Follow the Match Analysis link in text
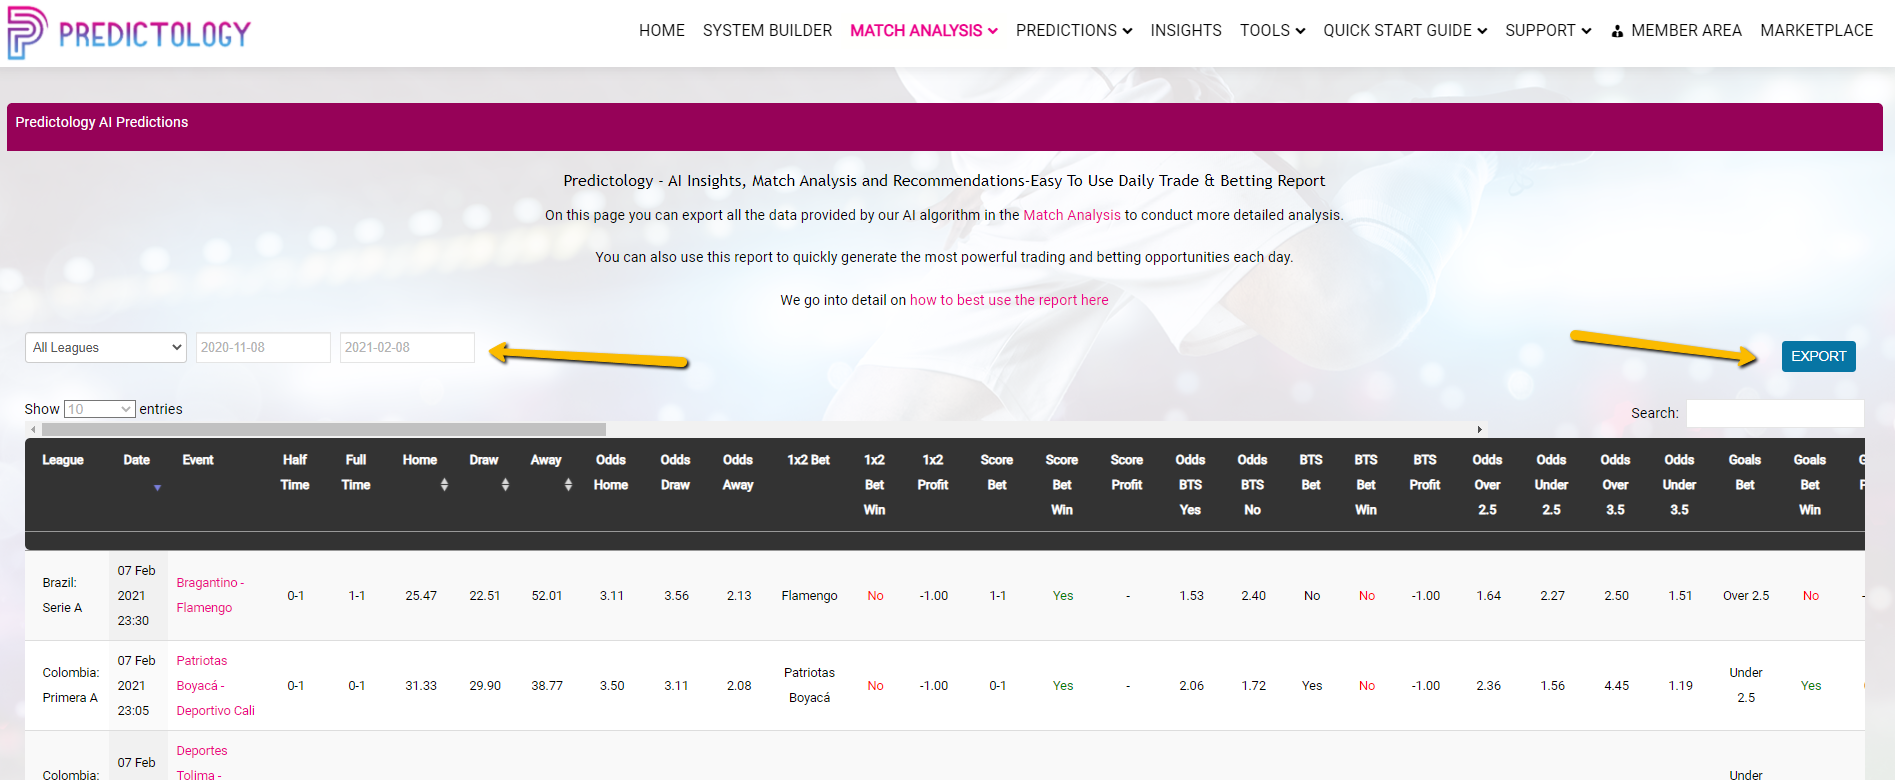Viewport: 1895px width, 780px height. (x=1071, y=215)
